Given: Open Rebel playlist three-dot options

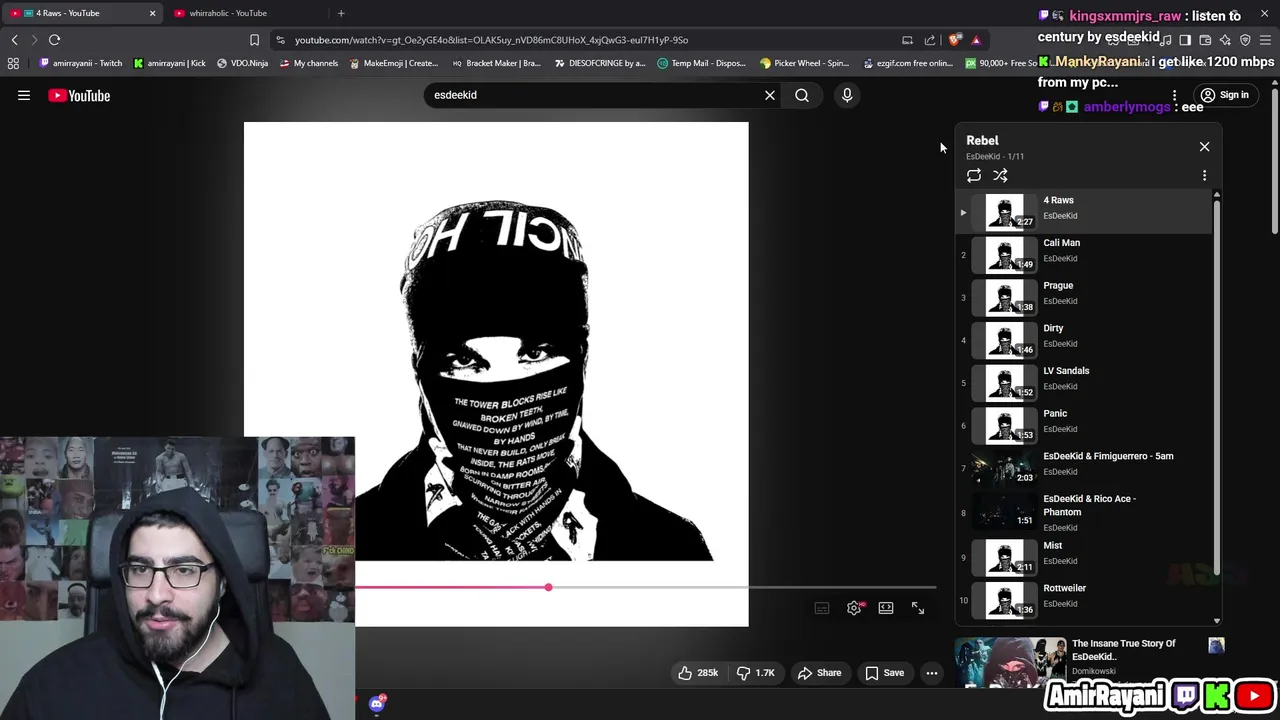Looking at the screenshot, I should click(x=1204, y=175).
